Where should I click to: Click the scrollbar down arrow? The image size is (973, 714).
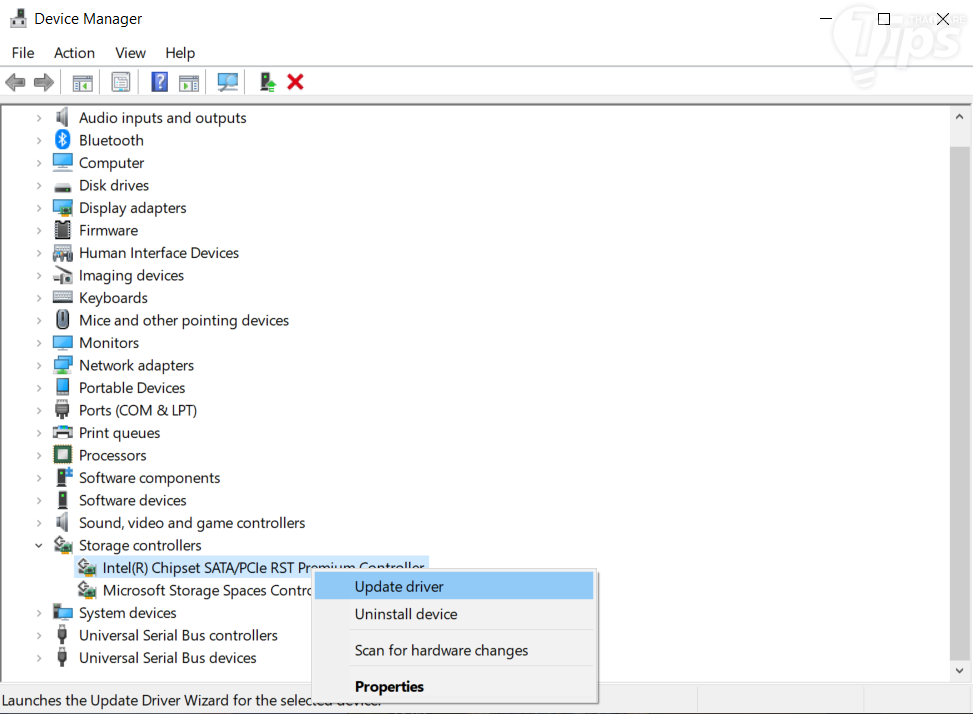point(959,671)
